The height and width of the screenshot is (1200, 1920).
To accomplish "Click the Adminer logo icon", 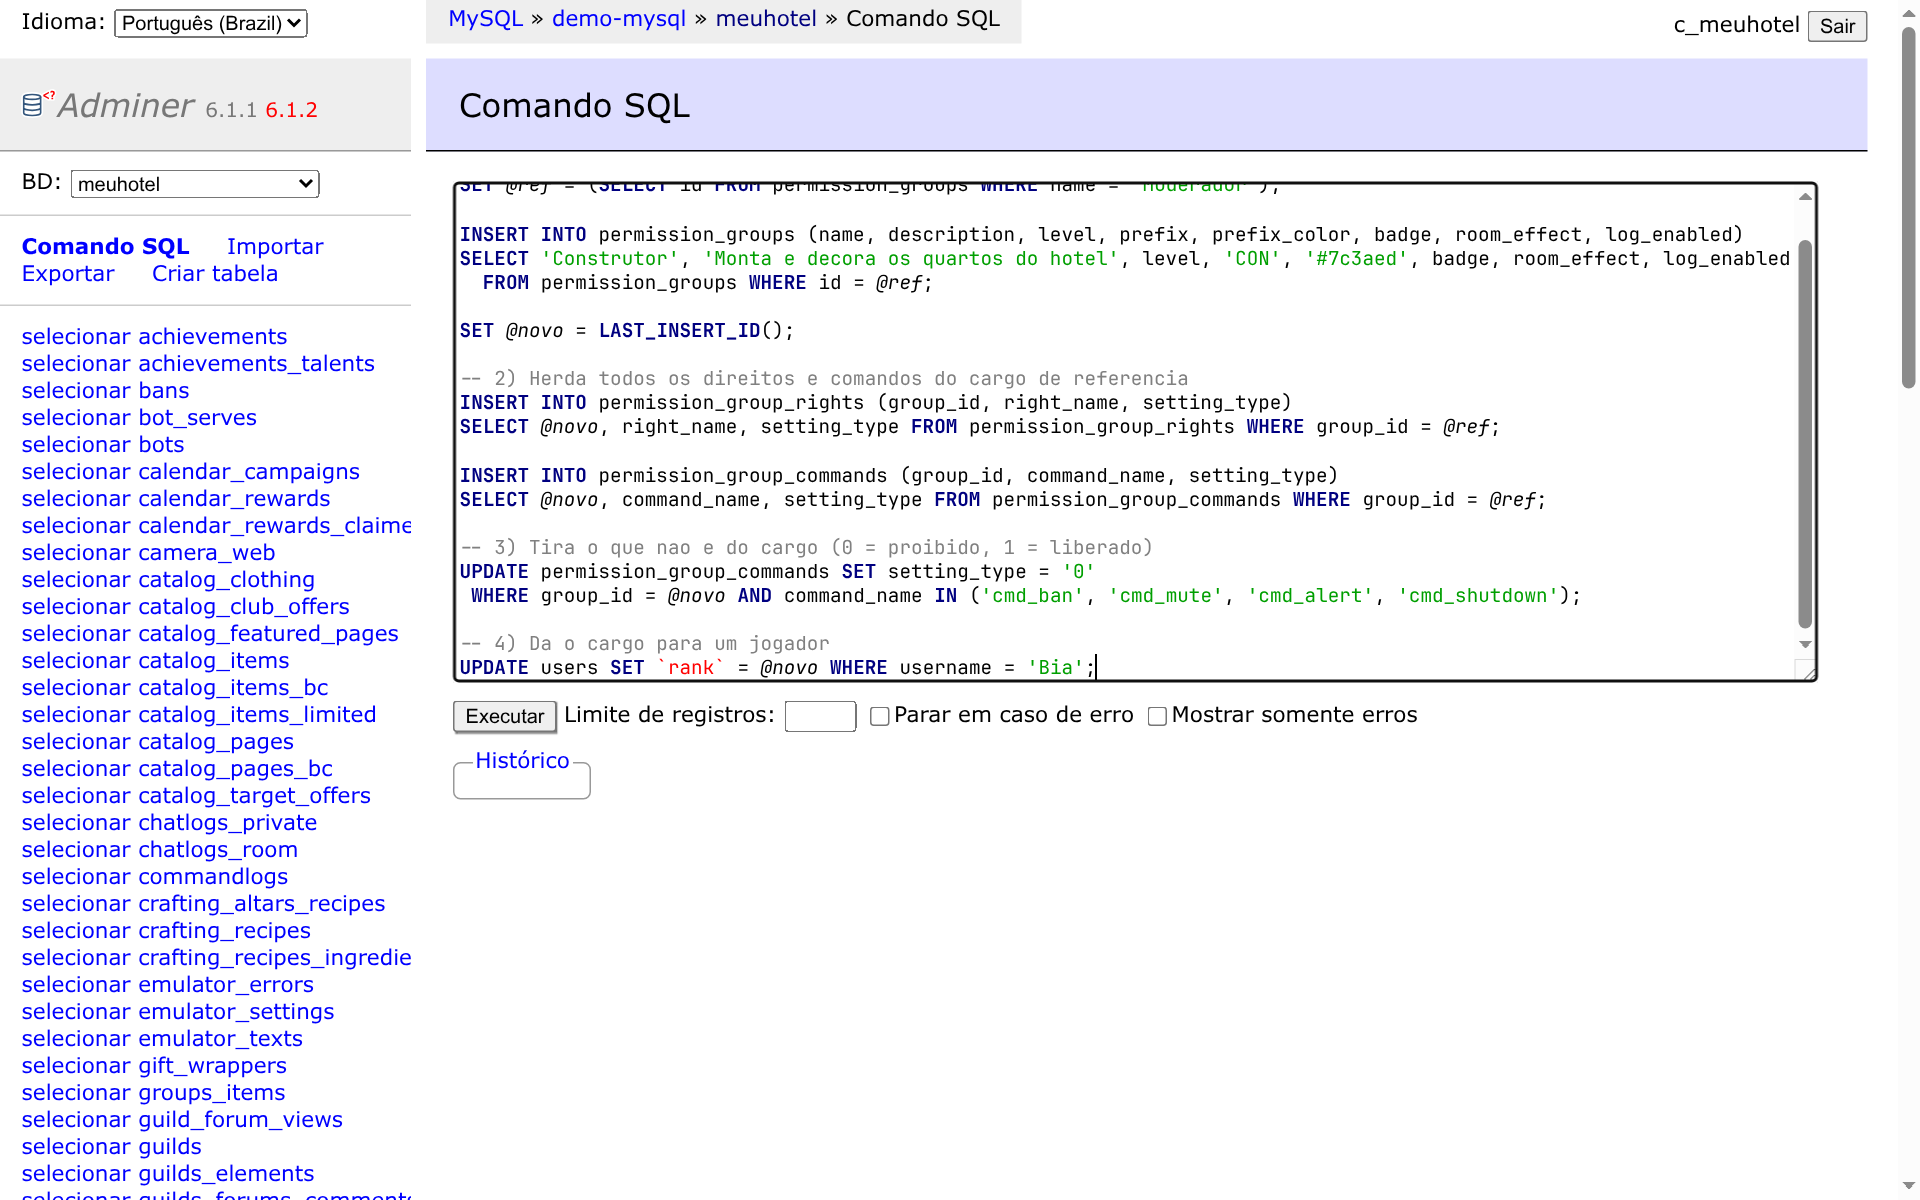I will pos(38,103).
